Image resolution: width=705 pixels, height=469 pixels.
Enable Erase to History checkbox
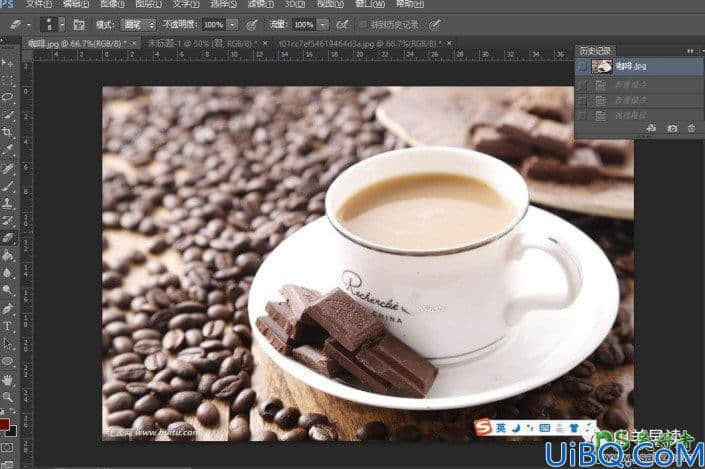click(363, 25)
